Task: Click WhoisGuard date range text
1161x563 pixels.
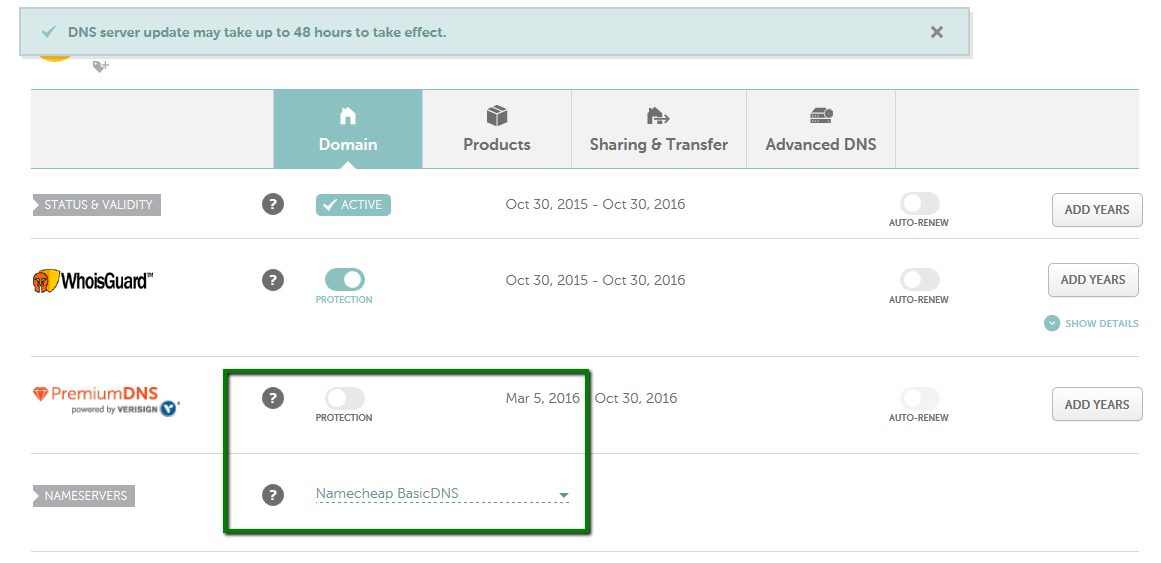Action: [595, 280]
